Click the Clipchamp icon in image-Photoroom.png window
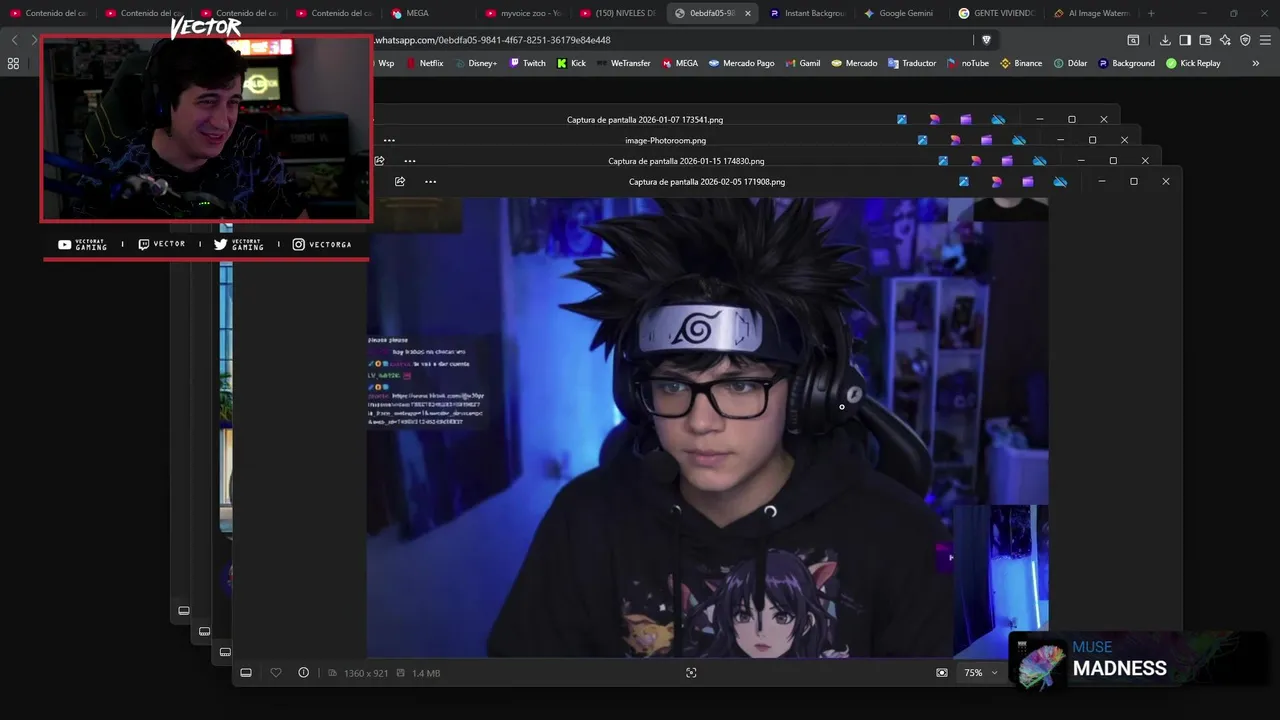The width and height of the screenshot is (1280, 720). (x=986, y=141)
